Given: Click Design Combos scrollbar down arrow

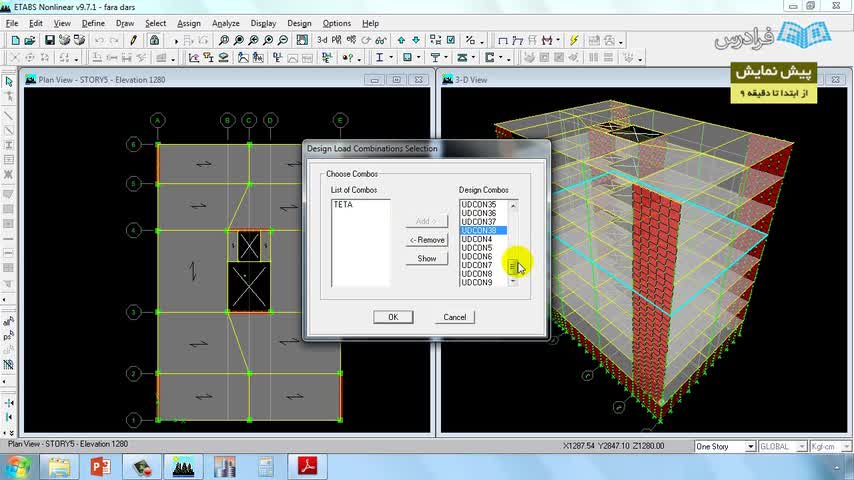Looking at the screenshot, I should click(513, 282).
